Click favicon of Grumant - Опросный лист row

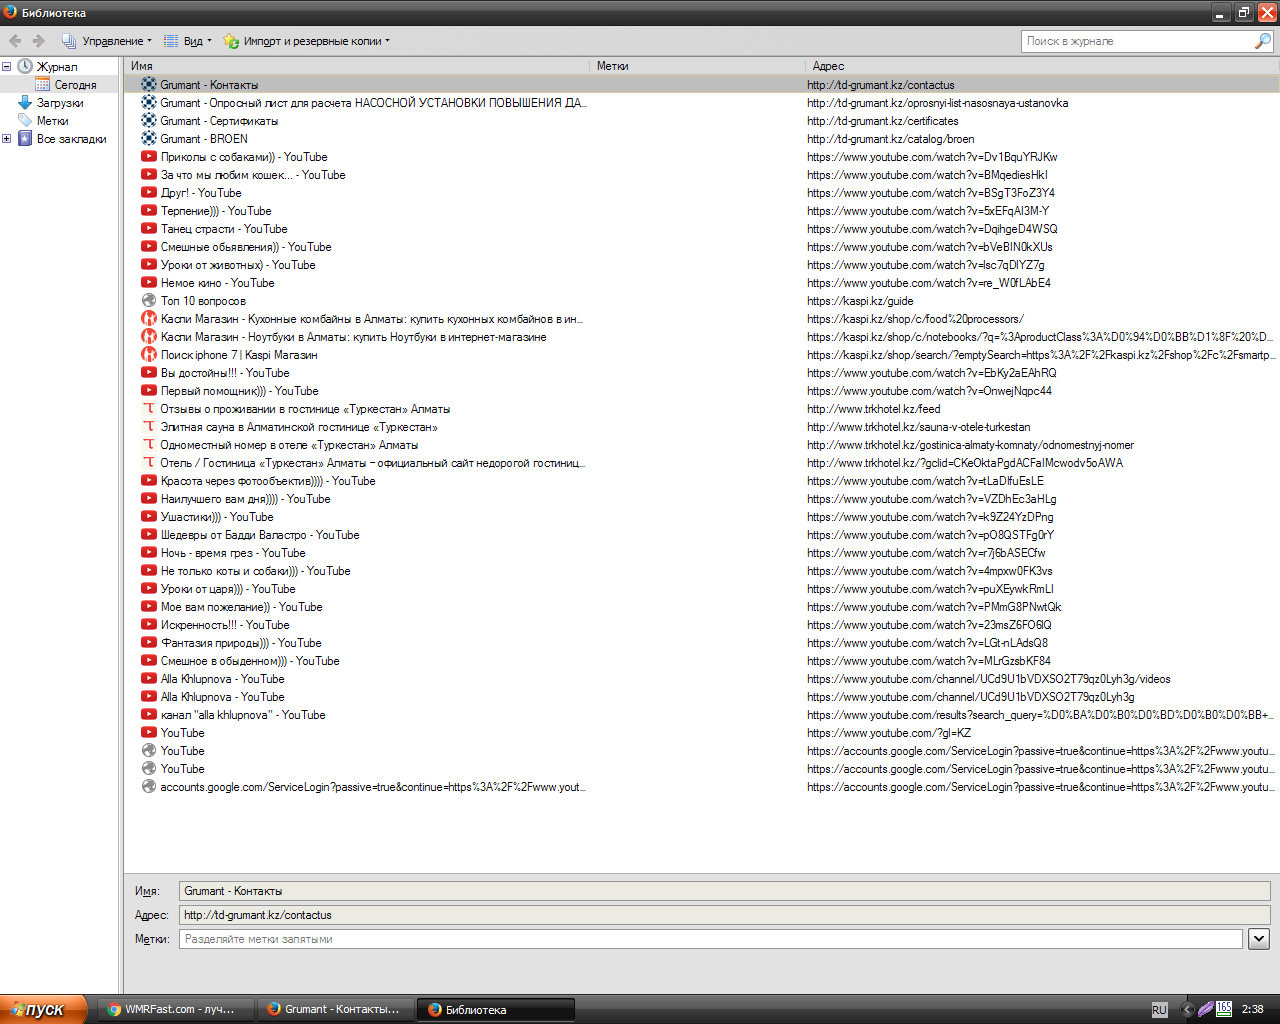click(x=149, y=103)
